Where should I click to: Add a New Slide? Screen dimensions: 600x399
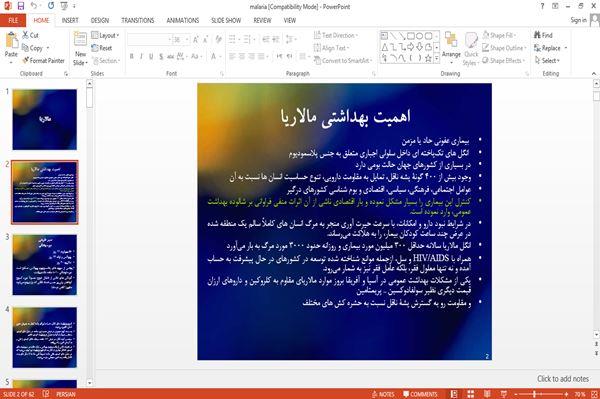click(x=80, y=48)
